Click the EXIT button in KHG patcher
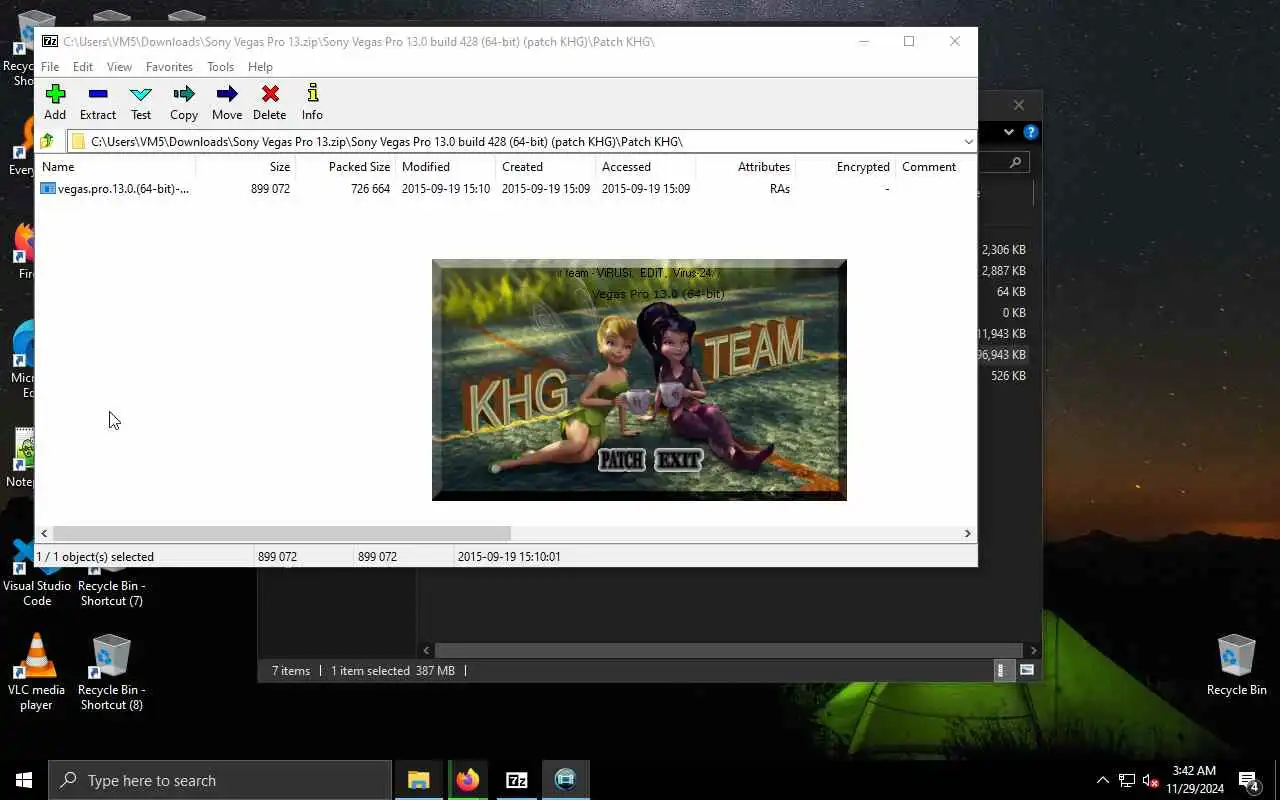The height and width of the screenshot is (800, 1280). pyautogui.click(x=678, y=460)
